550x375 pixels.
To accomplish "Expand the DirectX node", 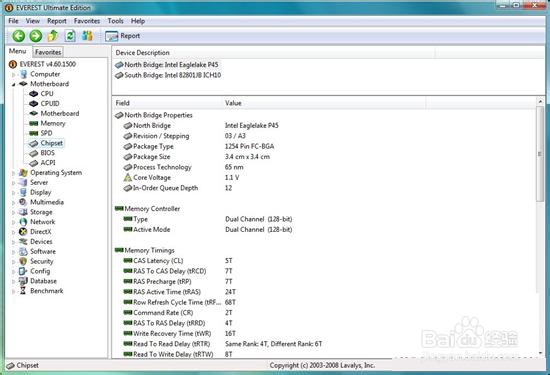I will (x=13, y=232).
